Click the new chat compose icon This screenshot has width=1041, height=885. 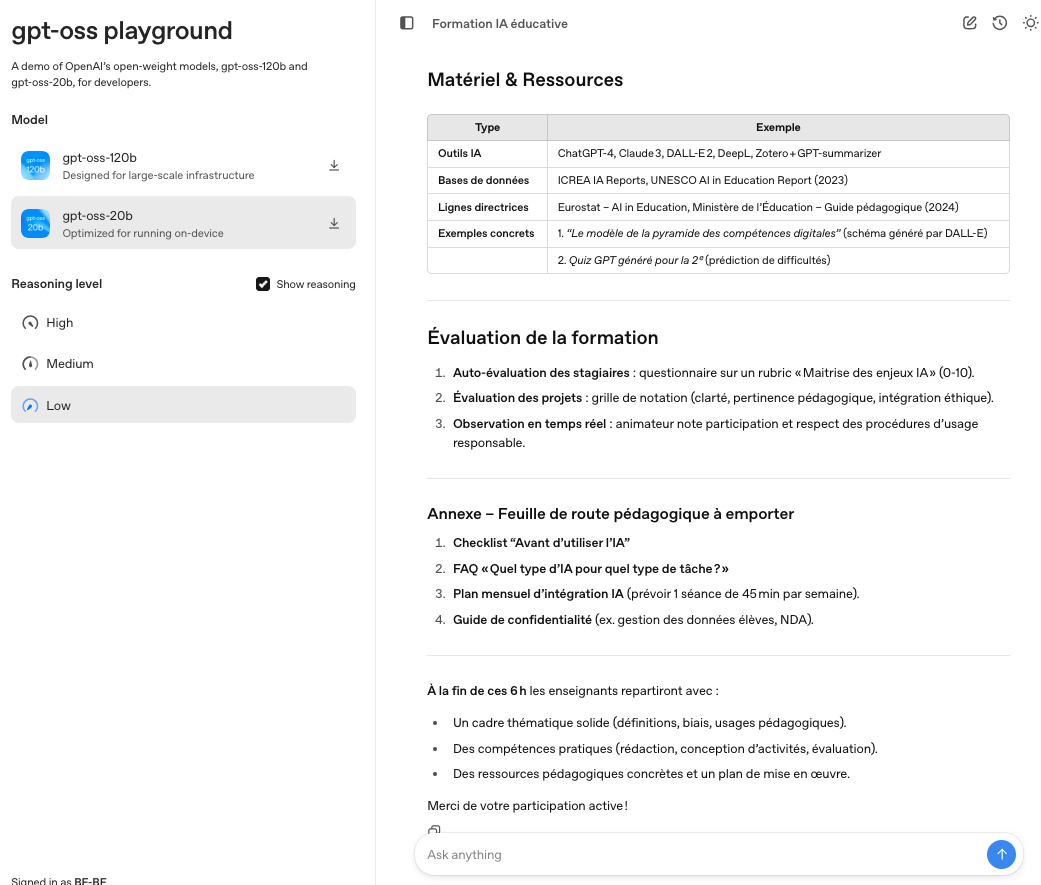coord(969,23)
